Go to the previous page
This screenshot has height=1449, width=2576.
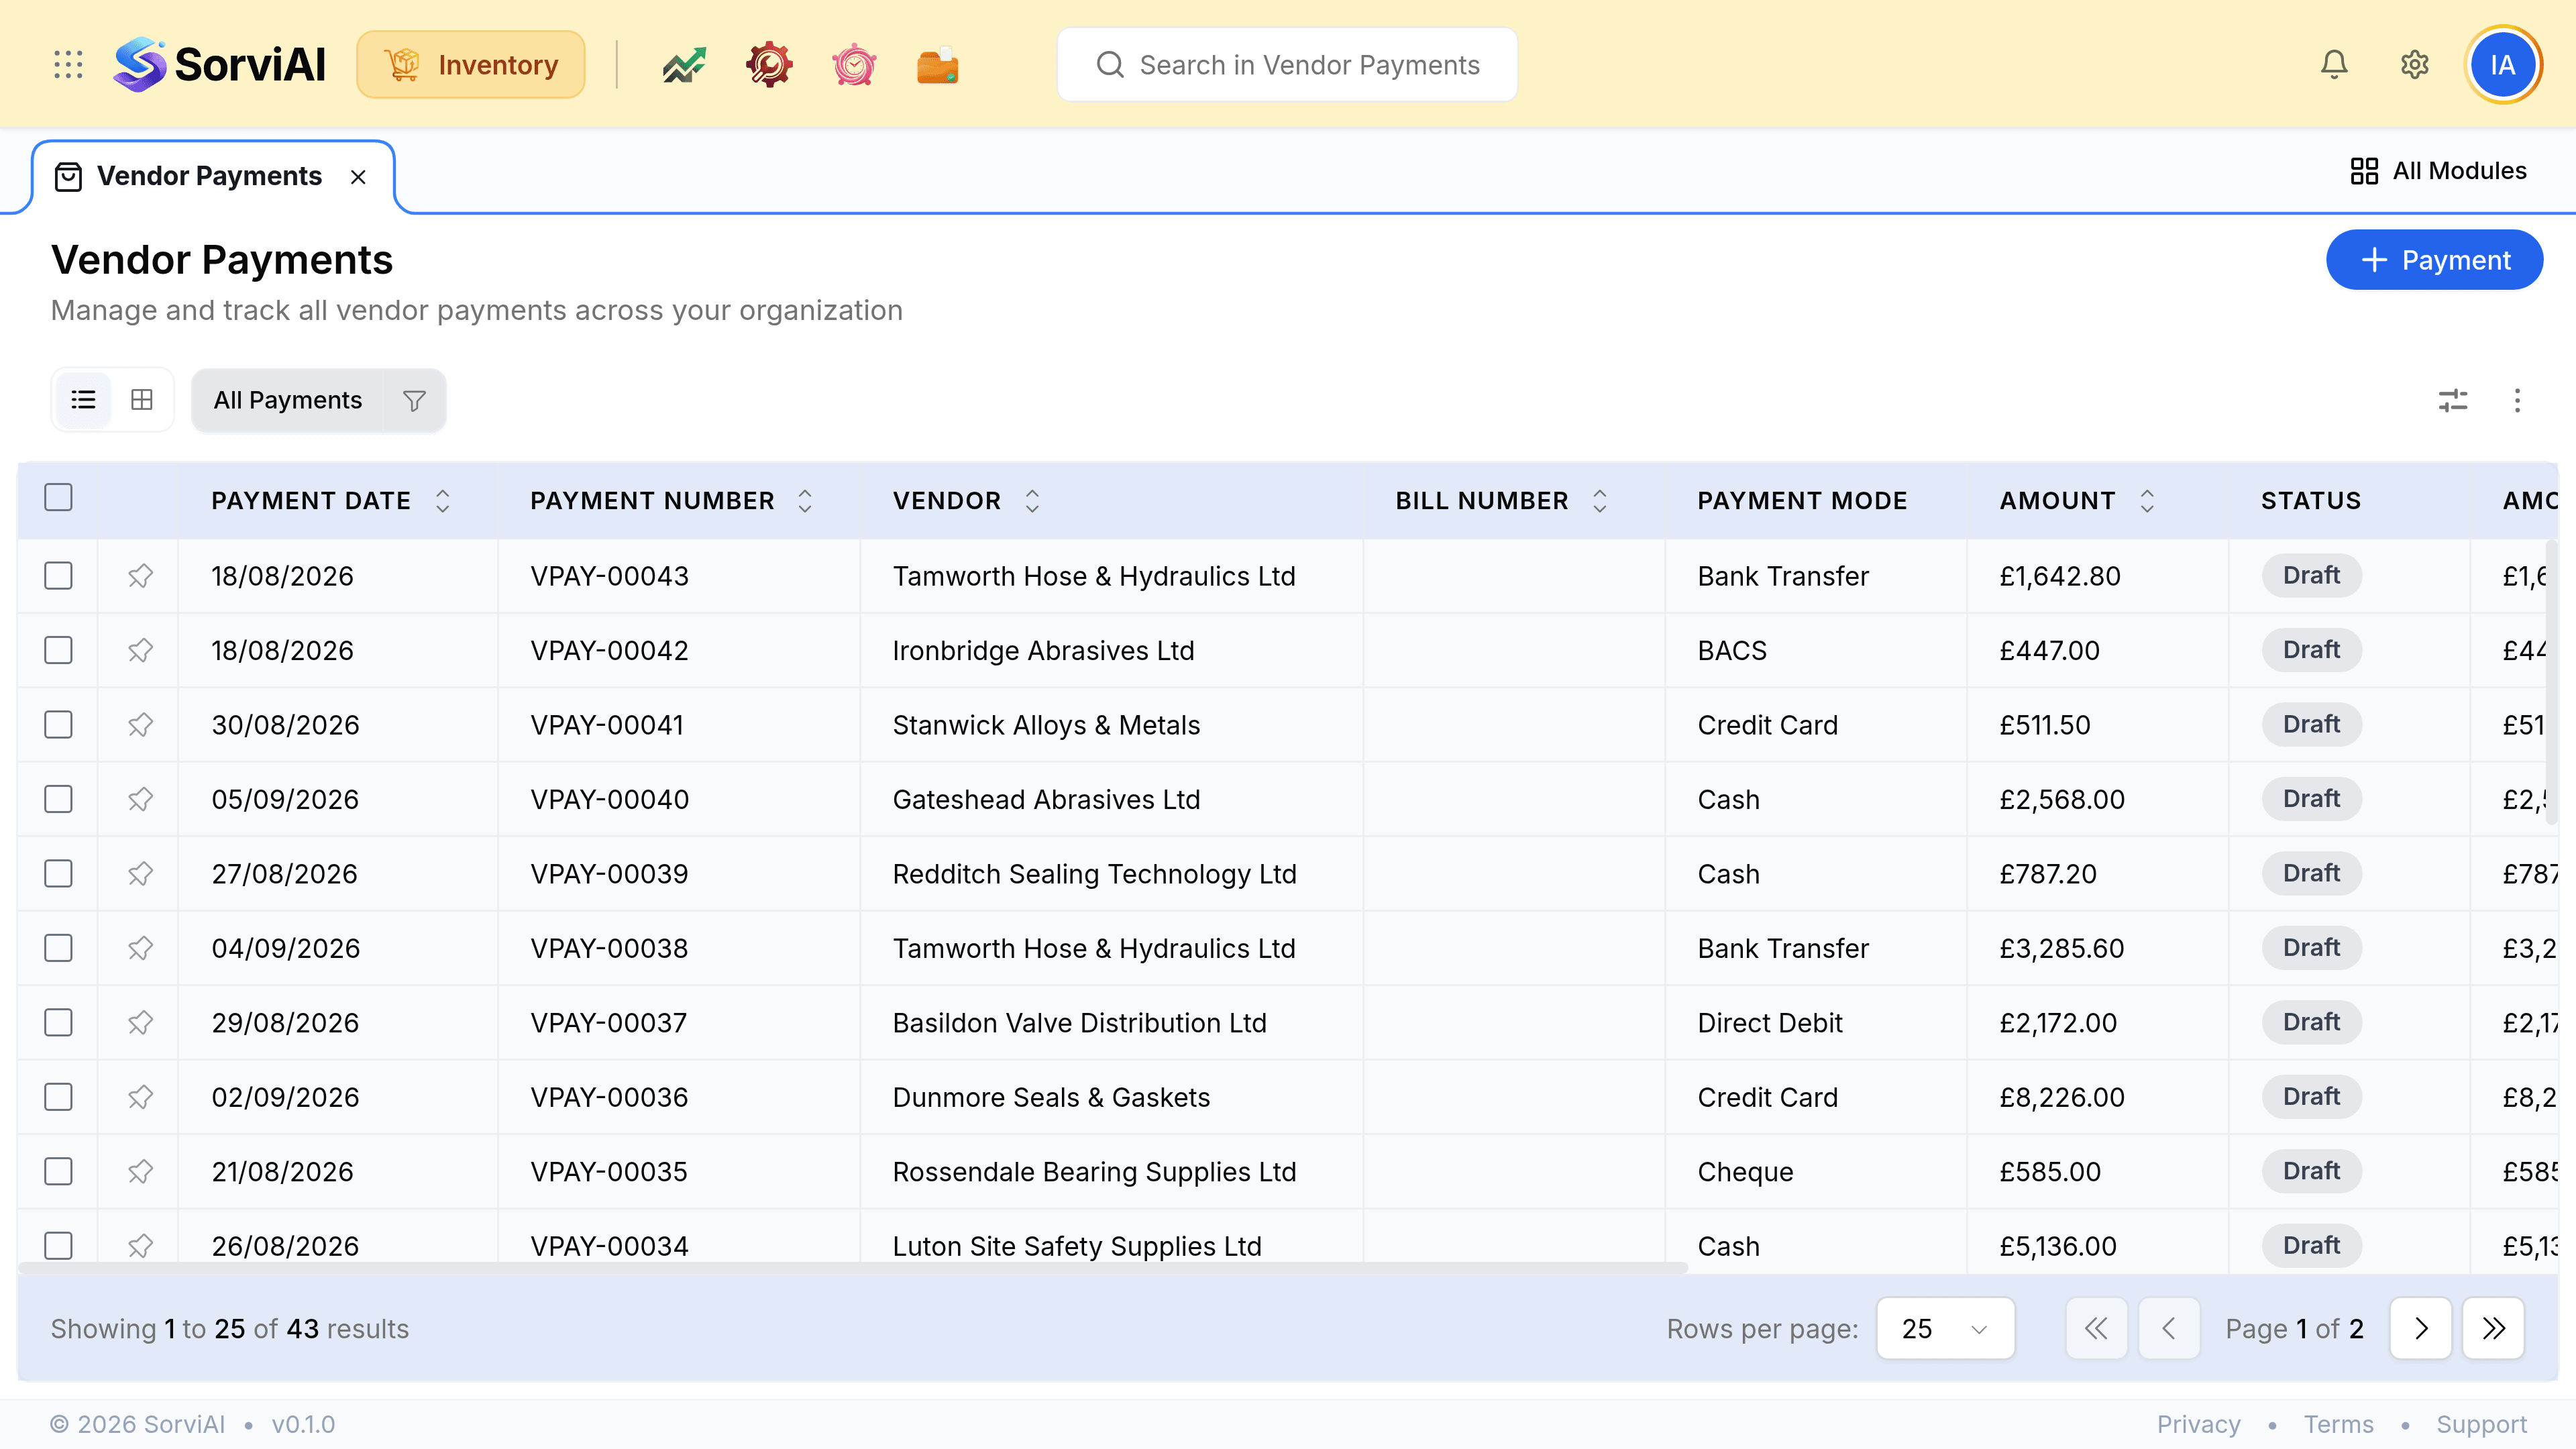[x=2169, y=1329]
